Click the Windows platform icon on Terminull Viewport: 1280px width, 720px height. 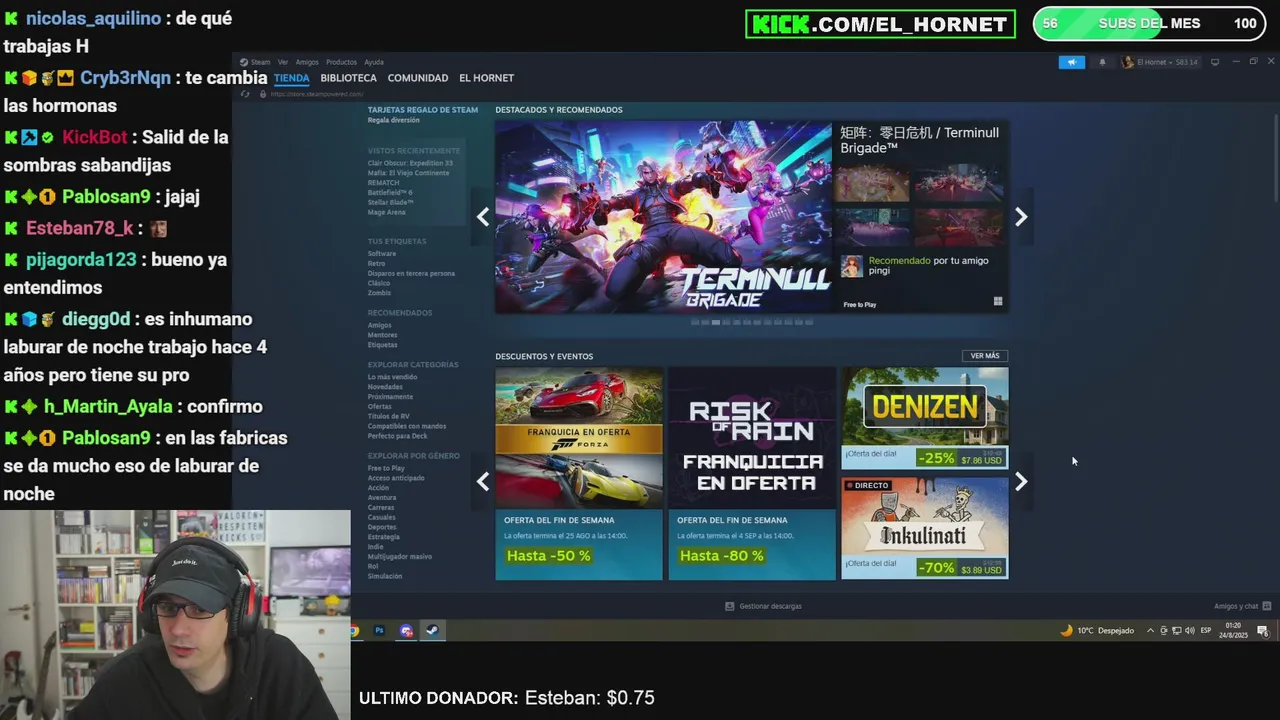click(x=998, y=301)
